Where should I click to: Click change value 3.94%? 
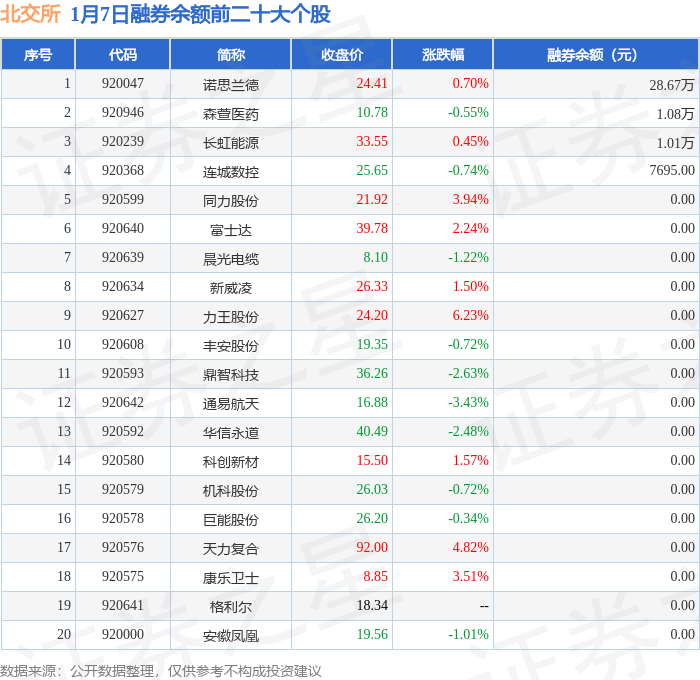[471, 200]
